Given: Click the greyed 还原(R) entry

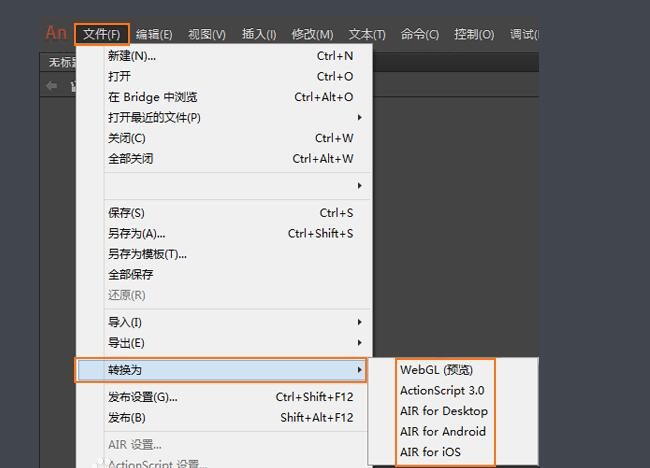Looking at the screenshot, I should [x=225, y=296].
